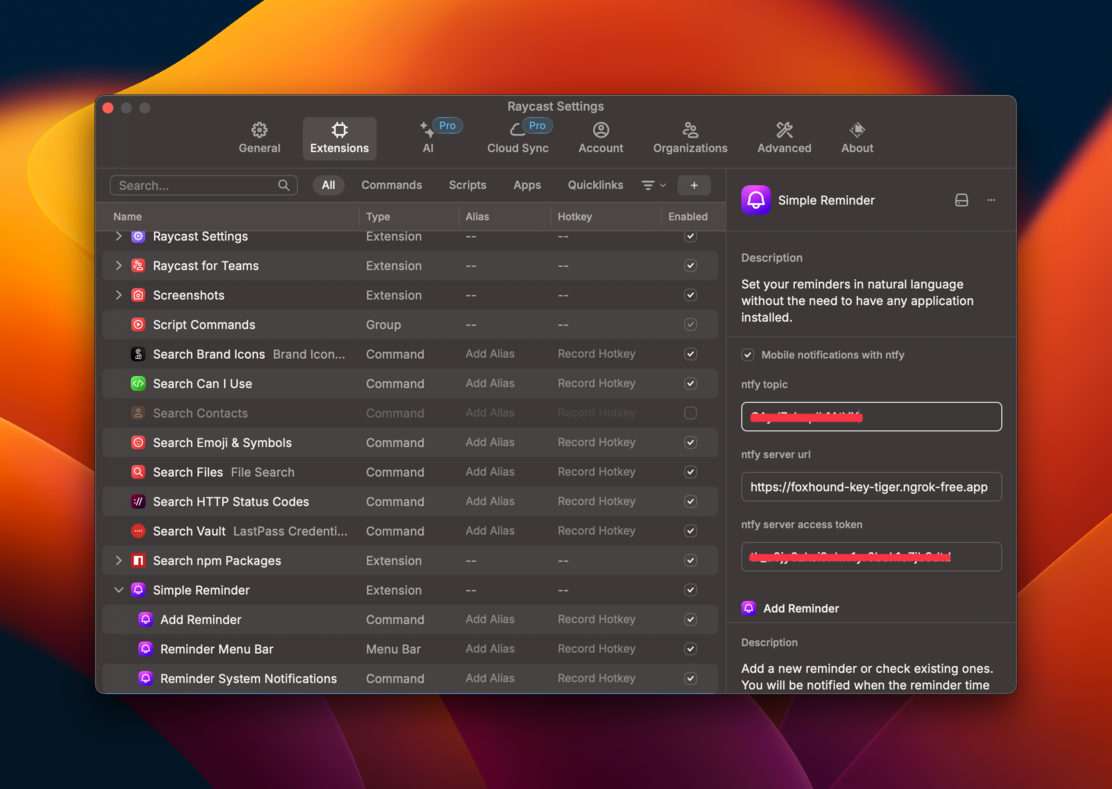Select the All filter
1112x789 pixels.
328,185
